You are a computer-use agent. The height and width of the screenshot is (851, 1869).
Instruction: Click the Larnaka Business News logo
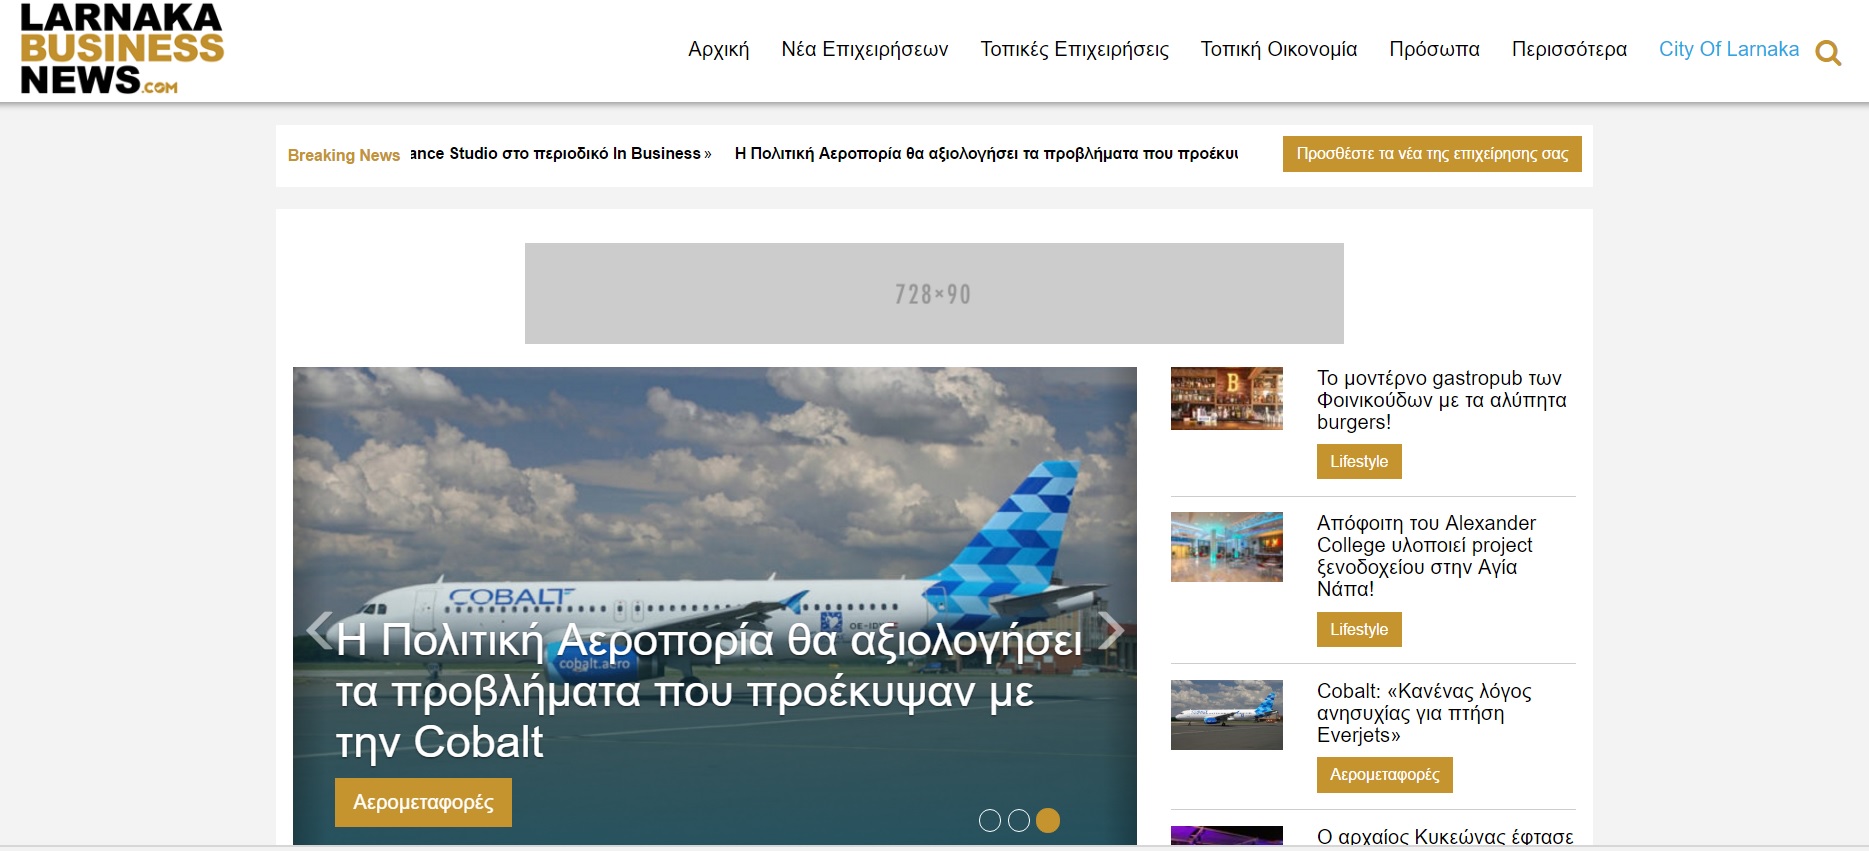pyautogui.click(x=122, y=49)
